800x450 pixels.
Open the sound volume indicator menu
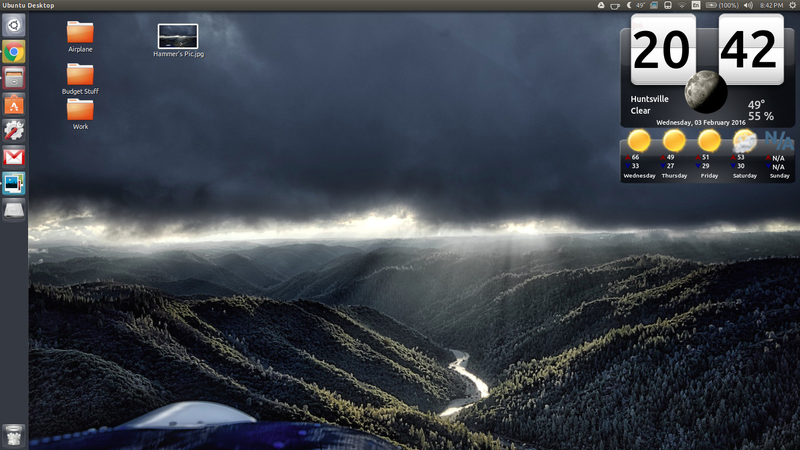pos(748,6)
